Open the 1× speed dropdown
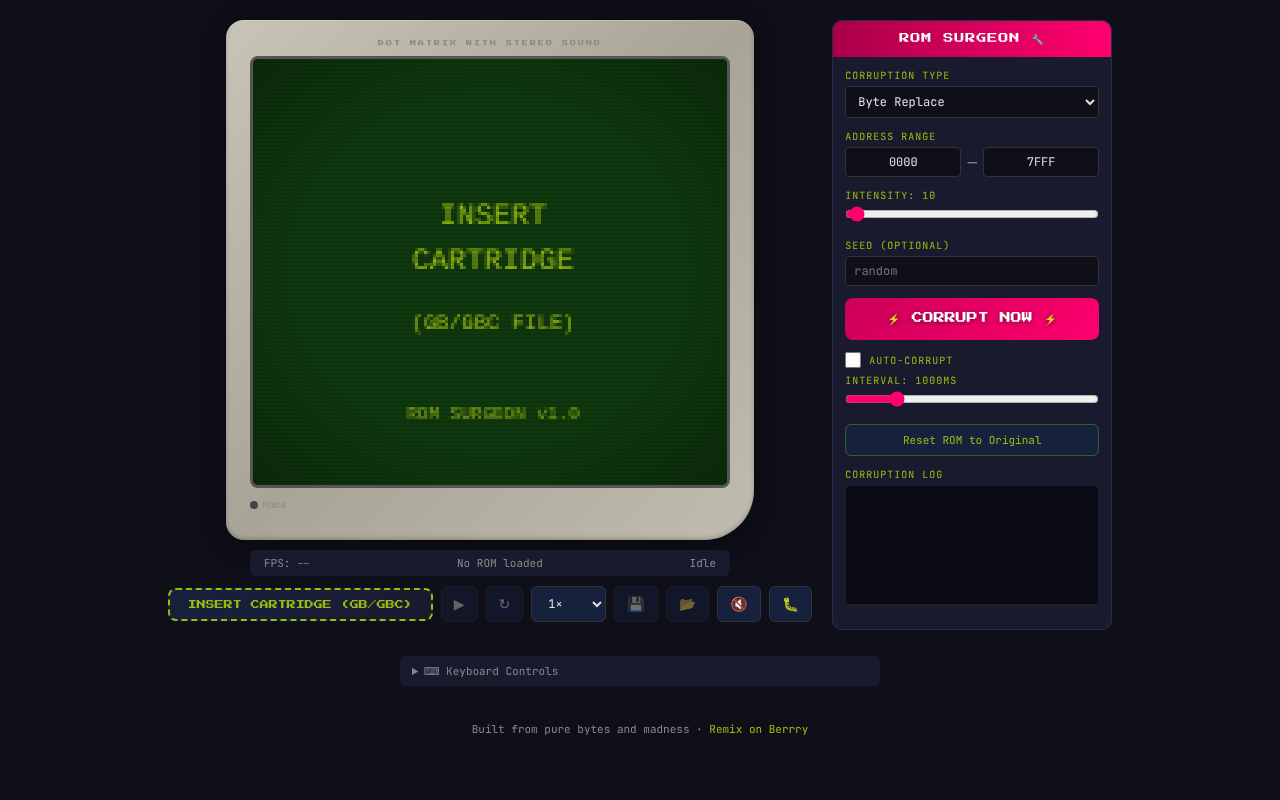This screenshot has height=800, width=1280. coord(568,604)
